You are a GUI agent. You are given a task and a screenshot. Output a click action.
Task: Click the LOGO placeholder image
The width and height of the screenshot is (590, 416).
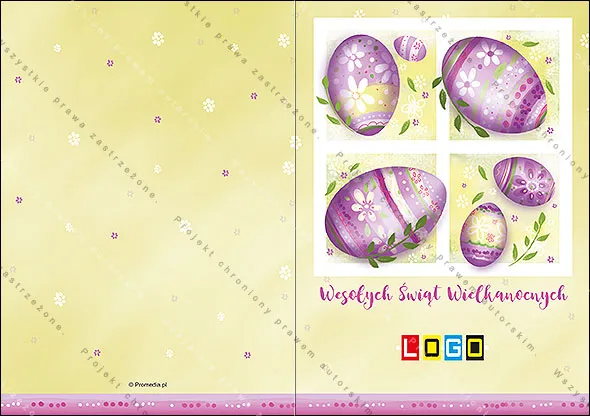click(x=442, y=348)
